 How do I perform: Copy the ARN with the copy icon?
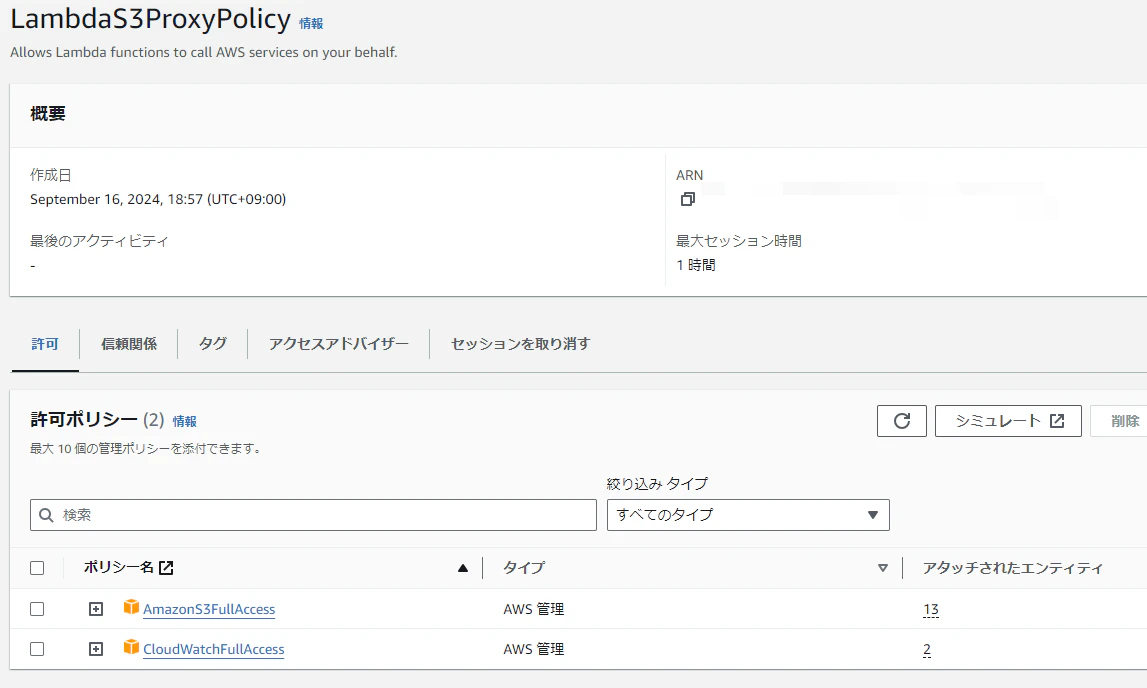tap(688, 199)
